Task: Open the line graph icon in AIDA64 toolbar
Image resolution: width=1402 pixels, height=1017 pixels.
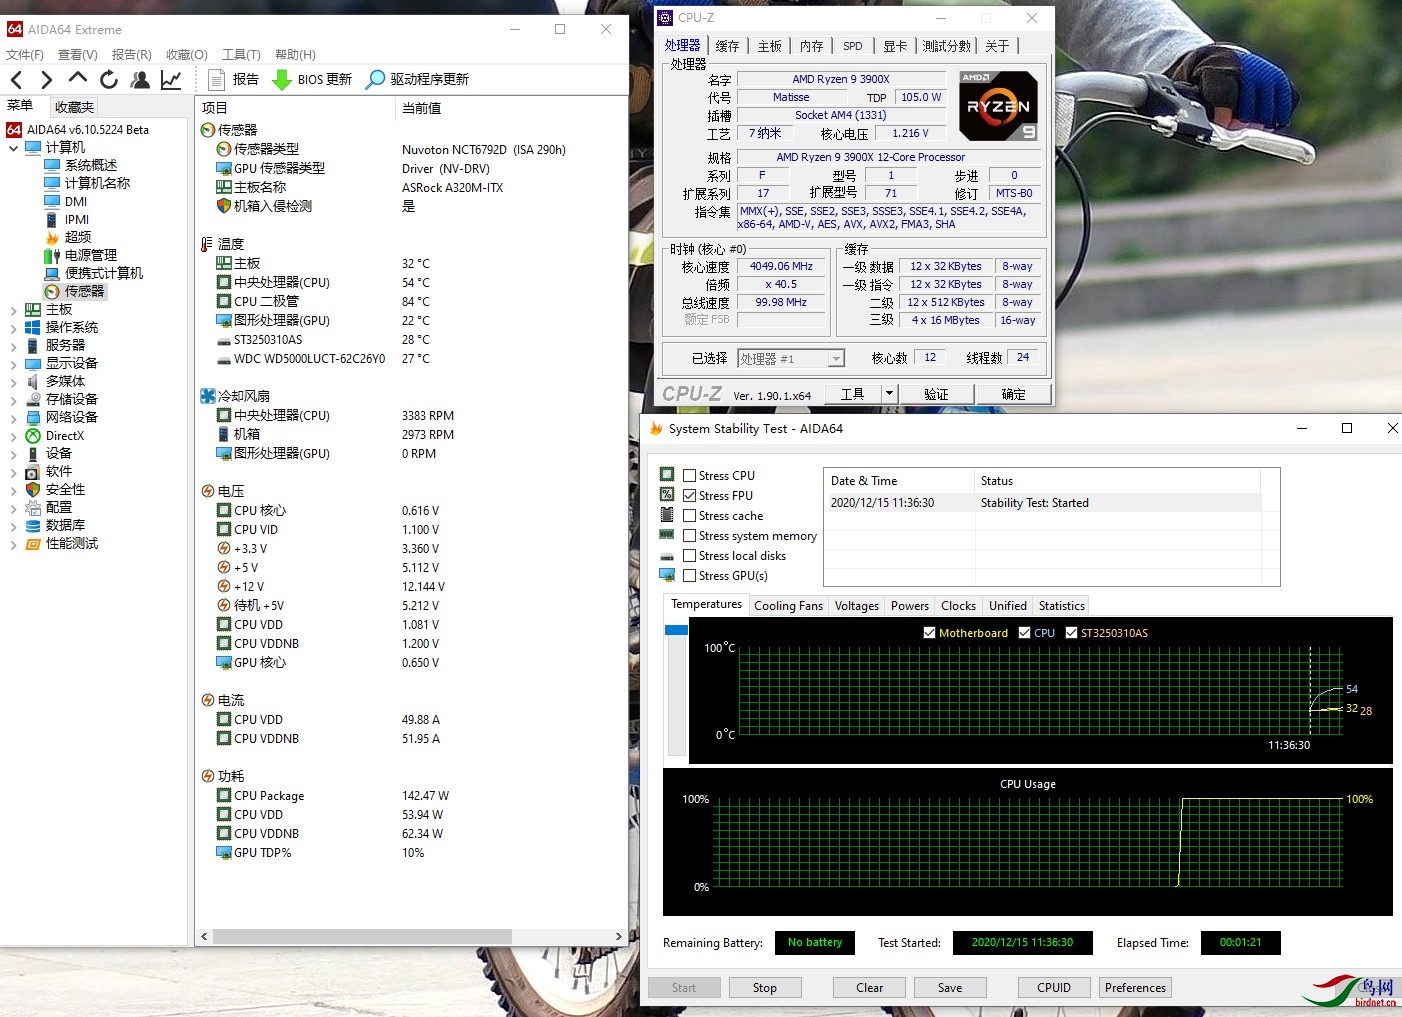Action: 171,79
